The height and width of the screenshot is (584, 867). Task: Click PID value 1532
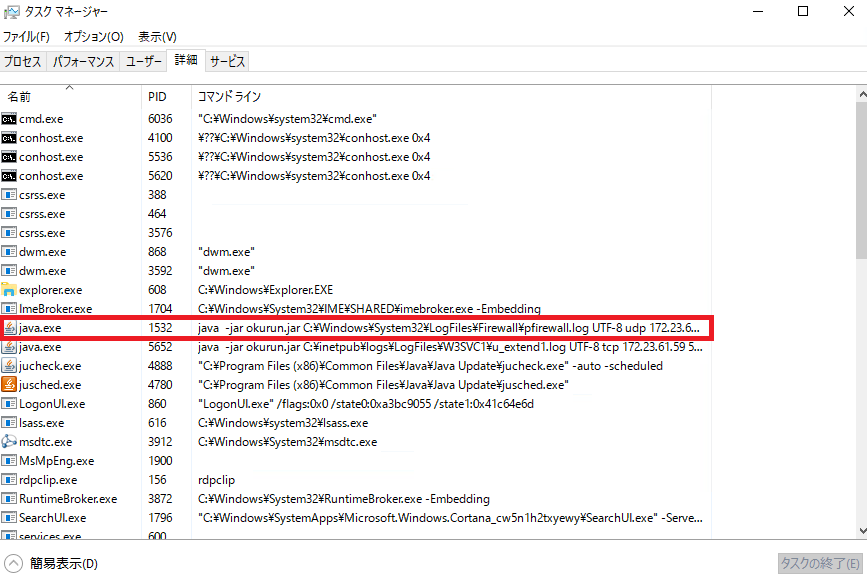tap(160, 328)
